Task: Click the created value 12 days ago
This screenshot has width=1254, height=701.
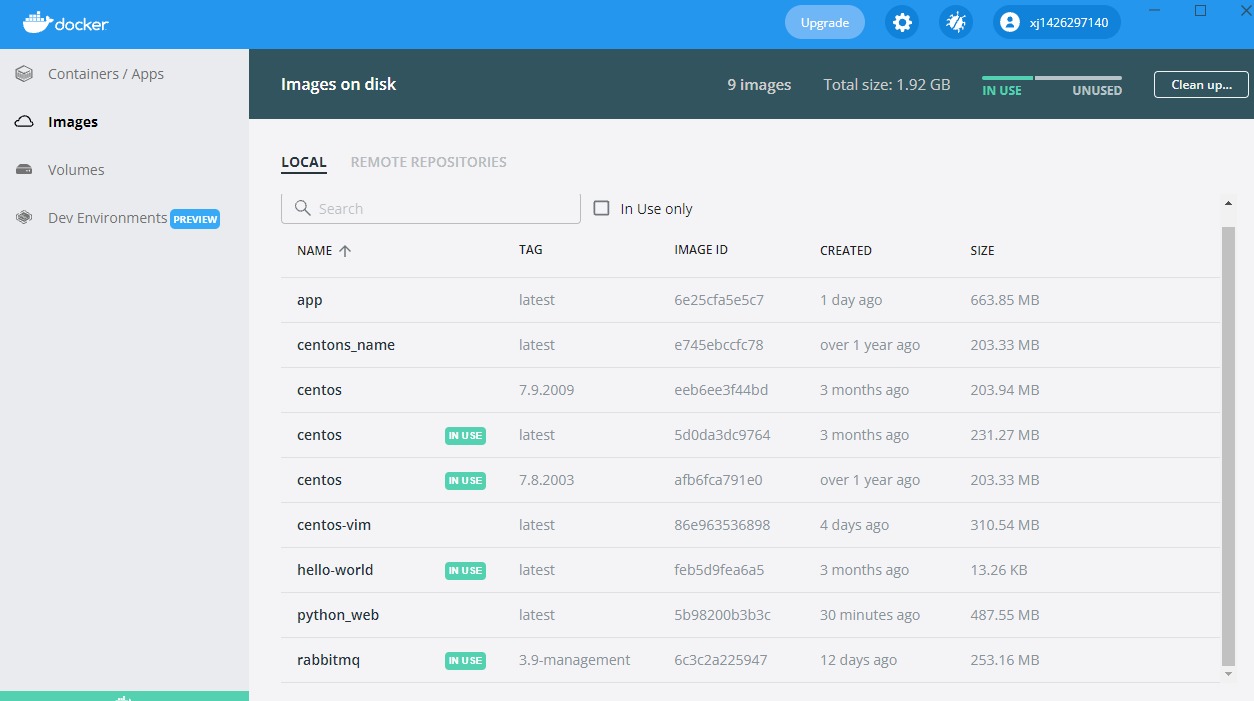Action: [x=858, y=660]
